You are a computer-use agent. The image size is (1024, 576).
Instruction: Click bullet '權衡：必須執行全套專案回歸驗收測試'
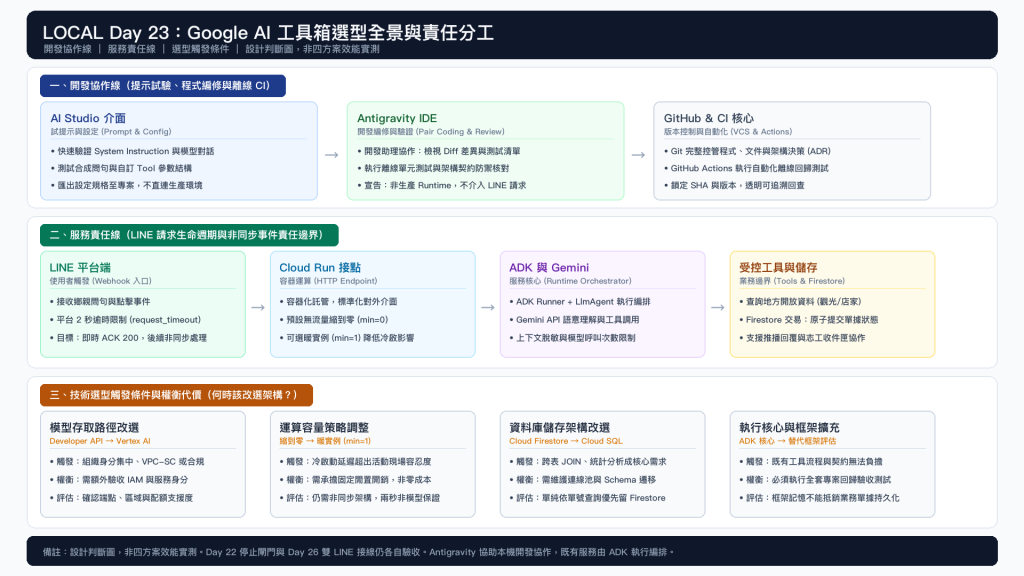[816, 480]
